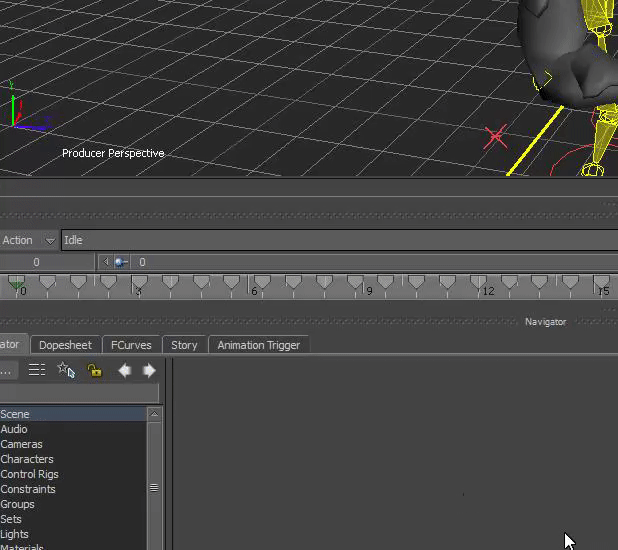Switch to the Dopesheet tab

click(x=65, y=345)
